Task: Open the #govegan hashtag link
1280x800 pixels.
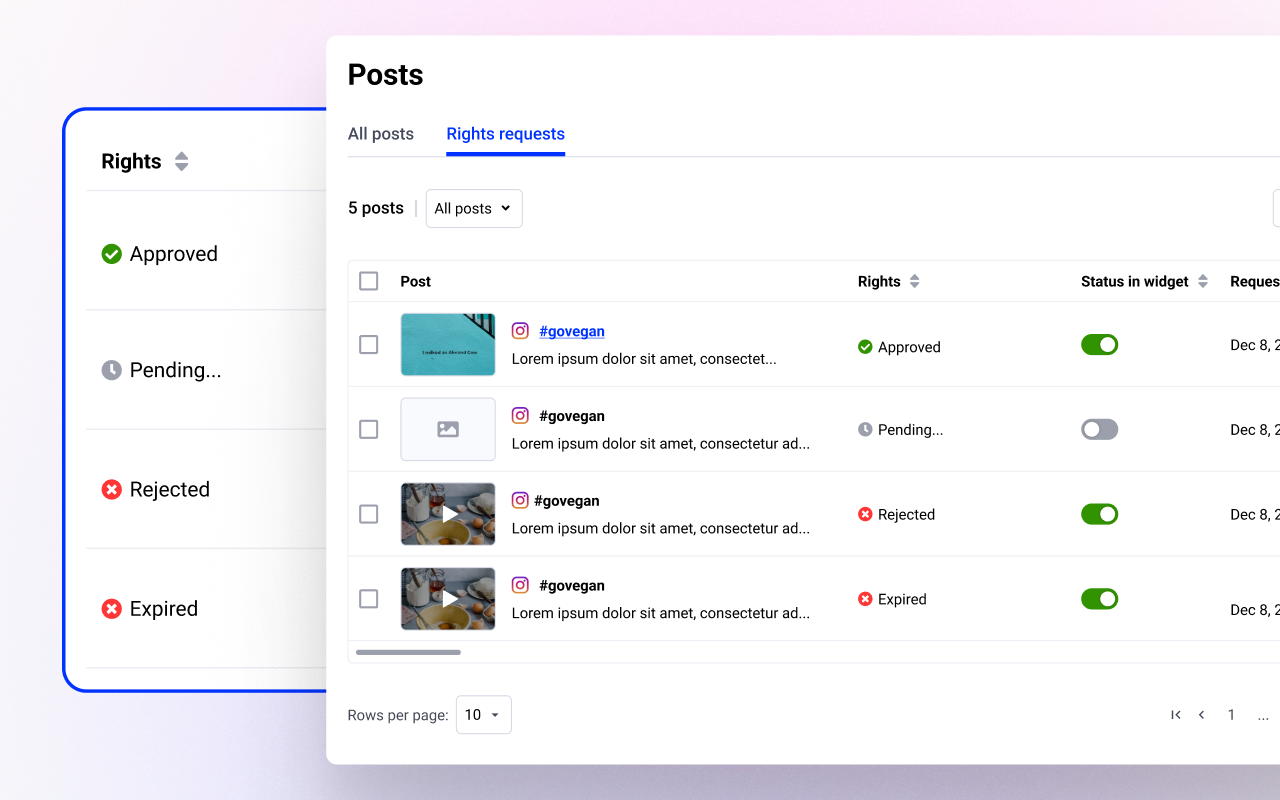Action: pyautogui.click(x=572, y=330)
